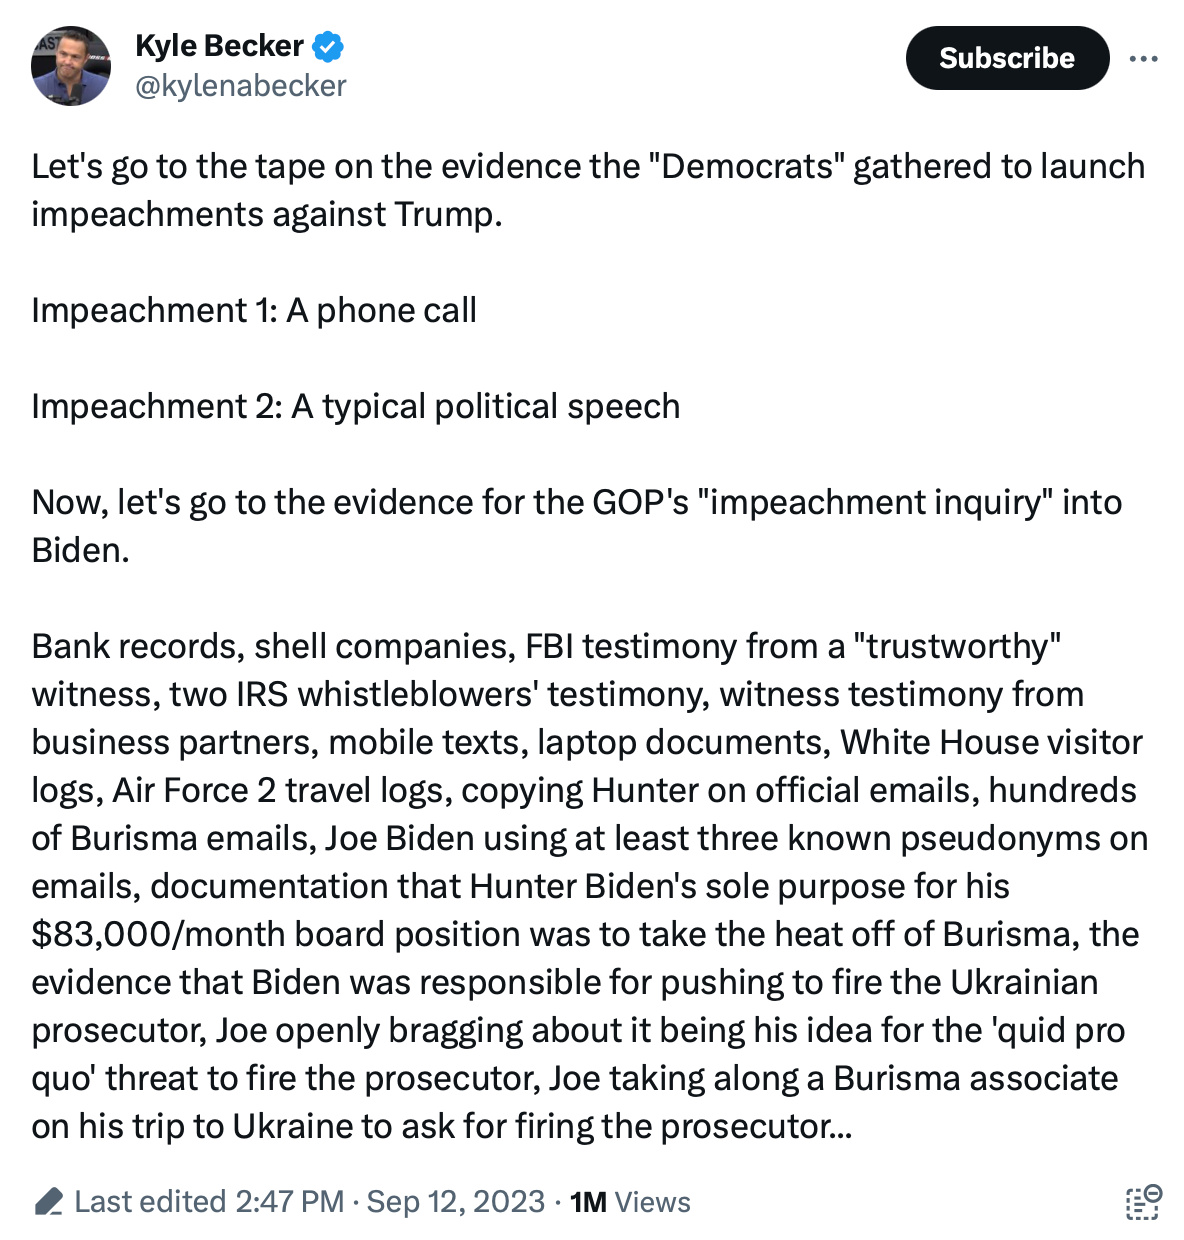Click the "Impeachment 1: A phone call" line
The width and height of the screenshot is (1184, 1240).
[x=254, y=310]
